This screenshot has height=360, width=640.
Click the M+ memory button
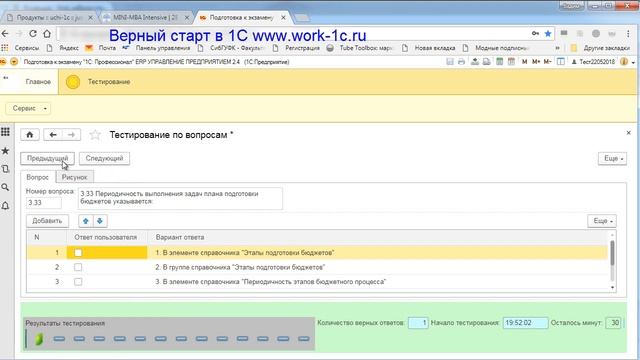(x=536, y=62)
